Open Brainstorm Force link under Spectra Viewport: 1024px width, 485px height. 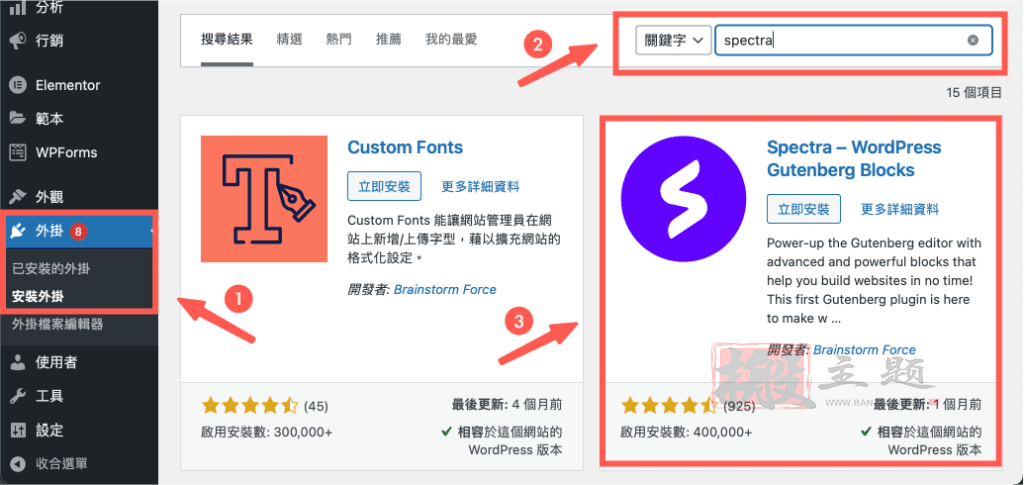click(x=864, y=350)
